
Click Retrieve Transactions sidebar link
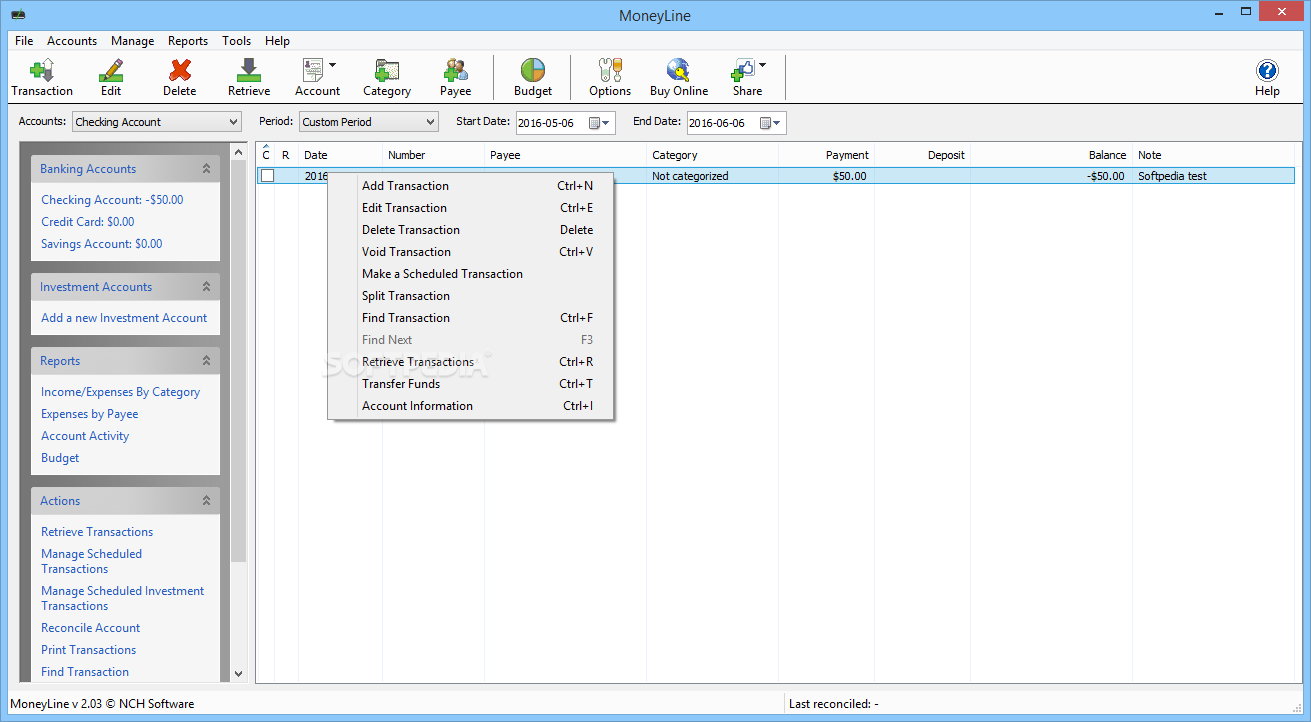(97, 532)
